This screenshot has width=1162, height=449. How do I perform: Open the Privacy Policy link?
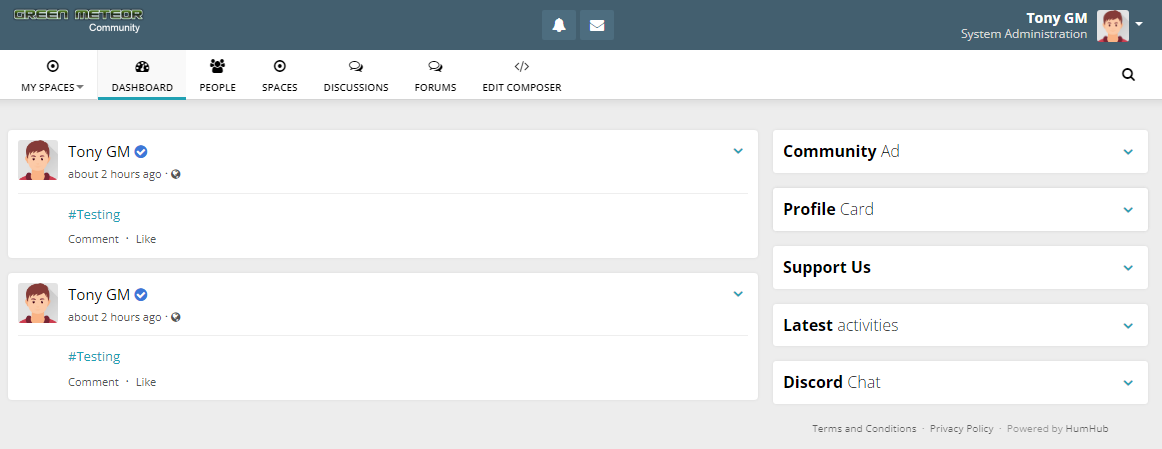[961, 429]
